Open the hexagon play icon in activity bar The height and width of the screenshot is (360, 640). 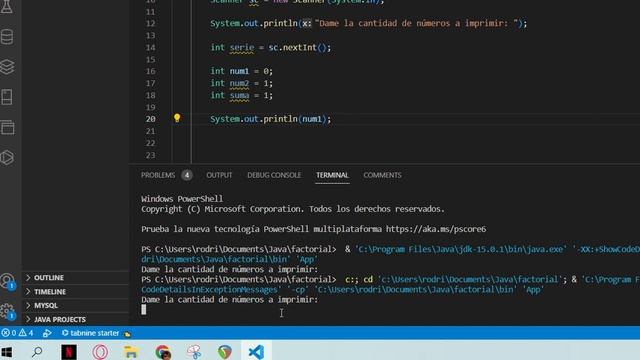coord(7,158)
